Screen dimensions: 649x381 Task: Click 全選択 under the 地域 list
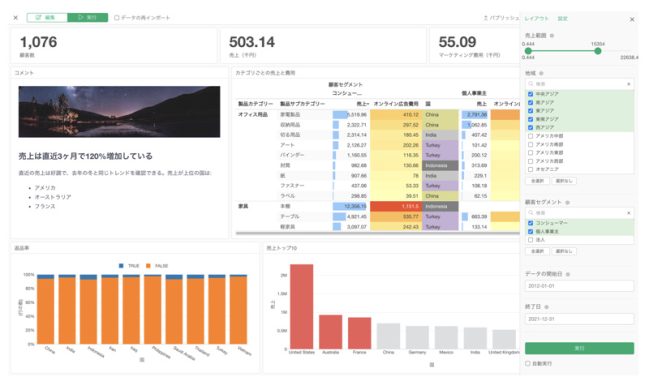(x=537, y=181)
